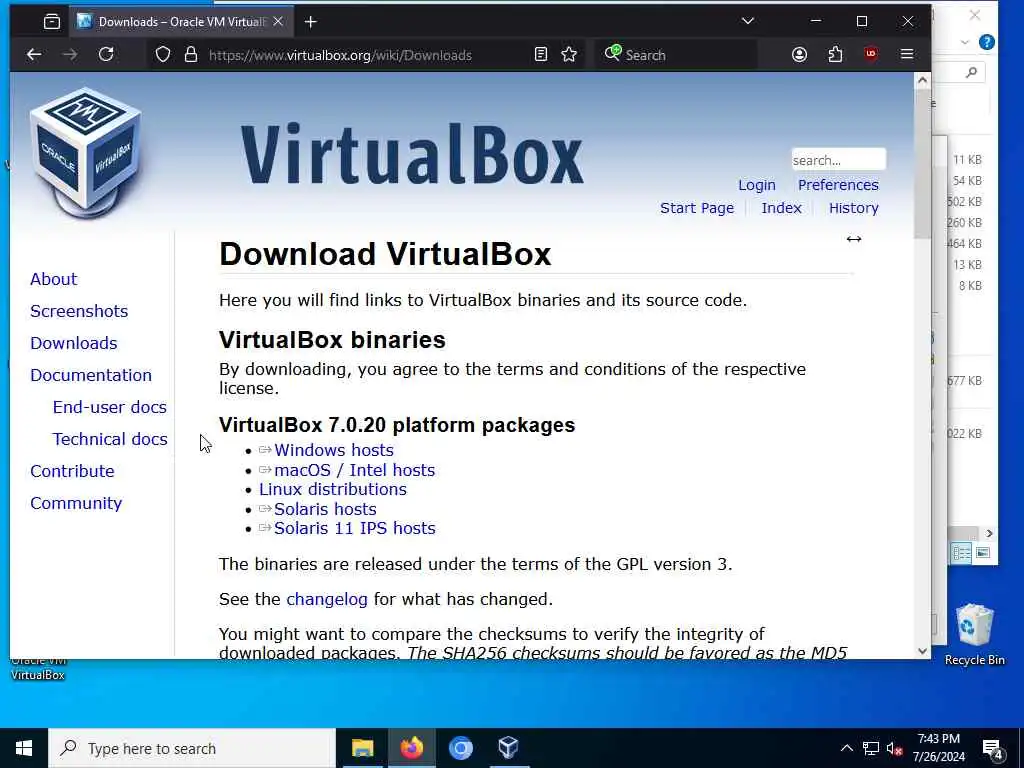Screen dimensions: 1024x768
Task: Open the changelog link
Action: point(327,600)
